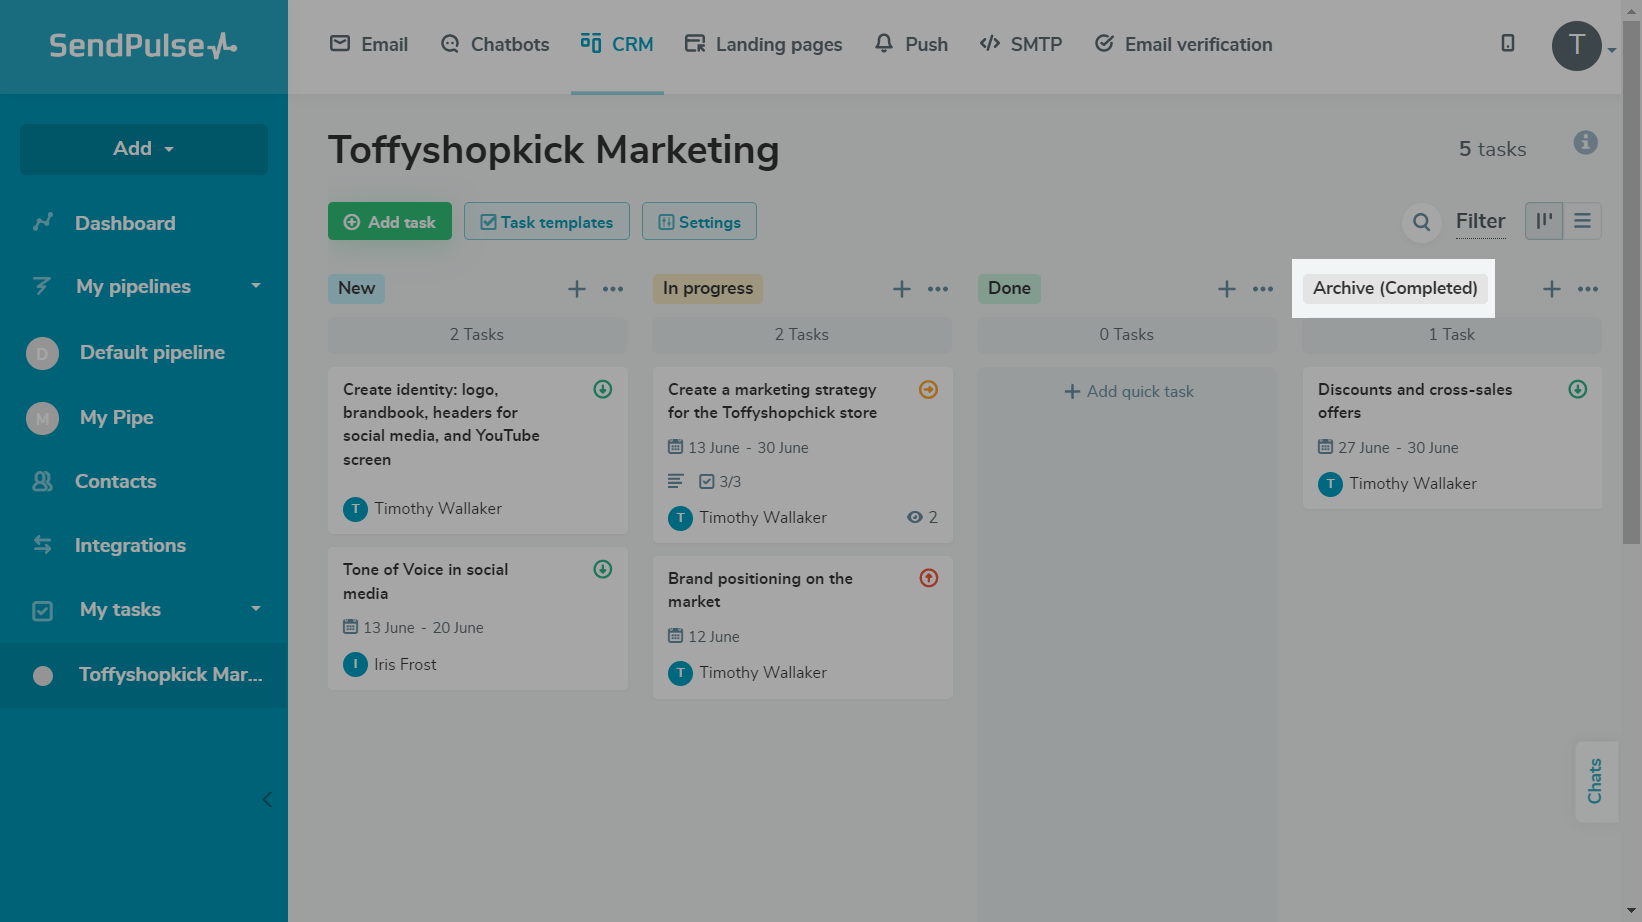Click Add quick task in Done column
Screen dimensions: 1642x922
point(1128,392)
